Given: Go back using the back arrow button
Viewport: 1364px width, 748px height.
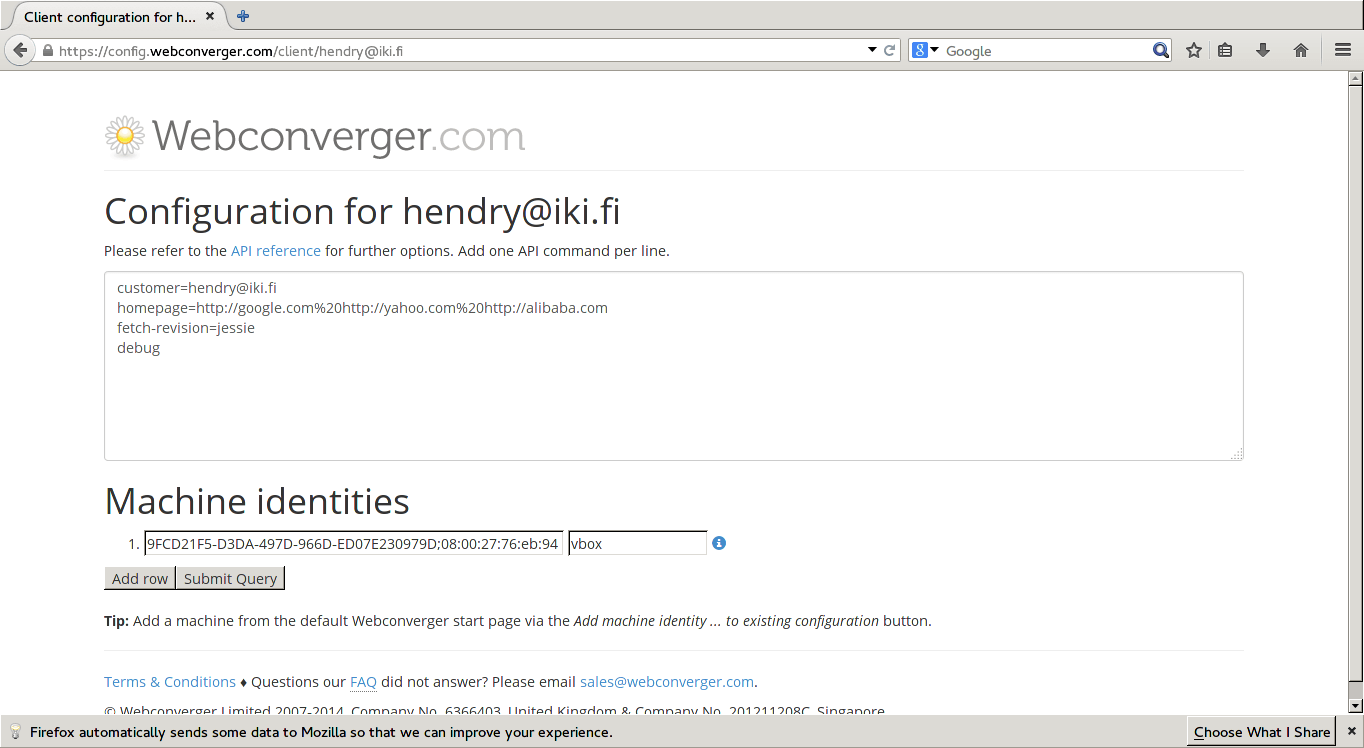Looking at the screenshot, I should [20, 50].
